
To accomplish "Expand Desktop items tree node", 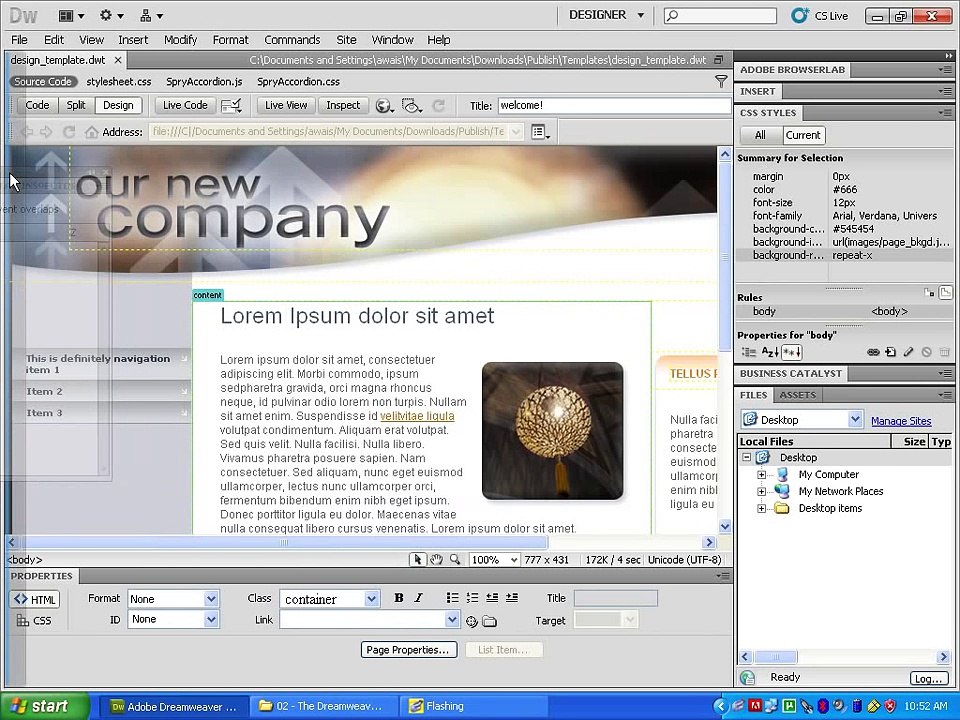I will [761, 508].
